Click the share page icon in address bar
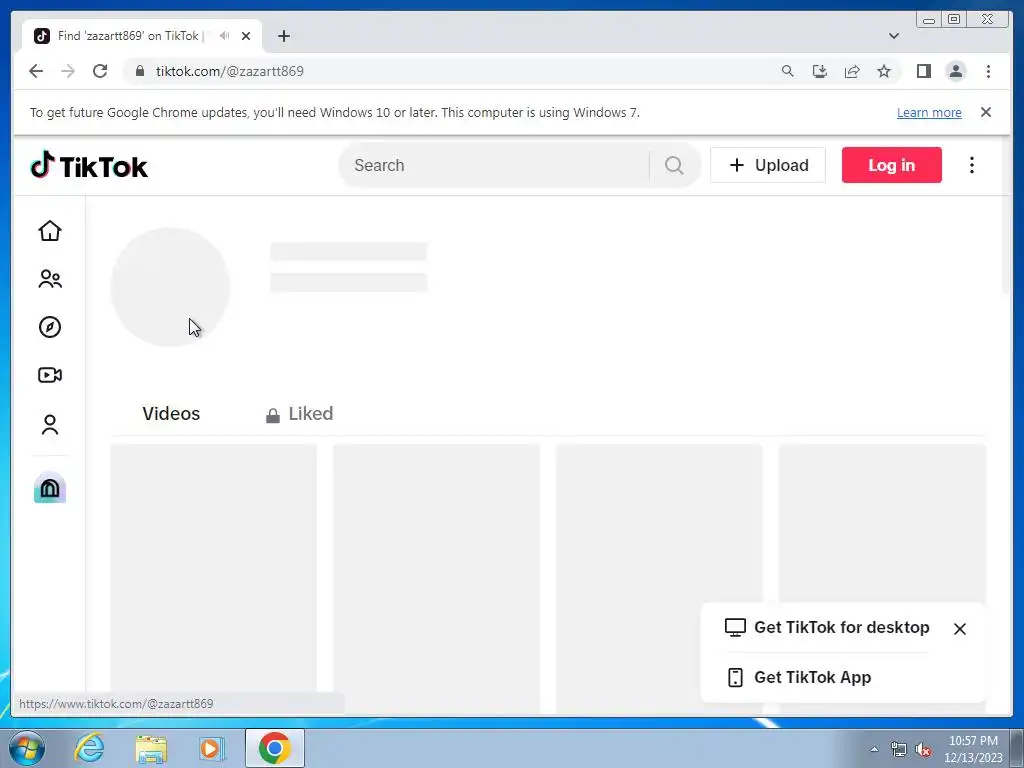 pyautogui.click(x=852, y=71)
